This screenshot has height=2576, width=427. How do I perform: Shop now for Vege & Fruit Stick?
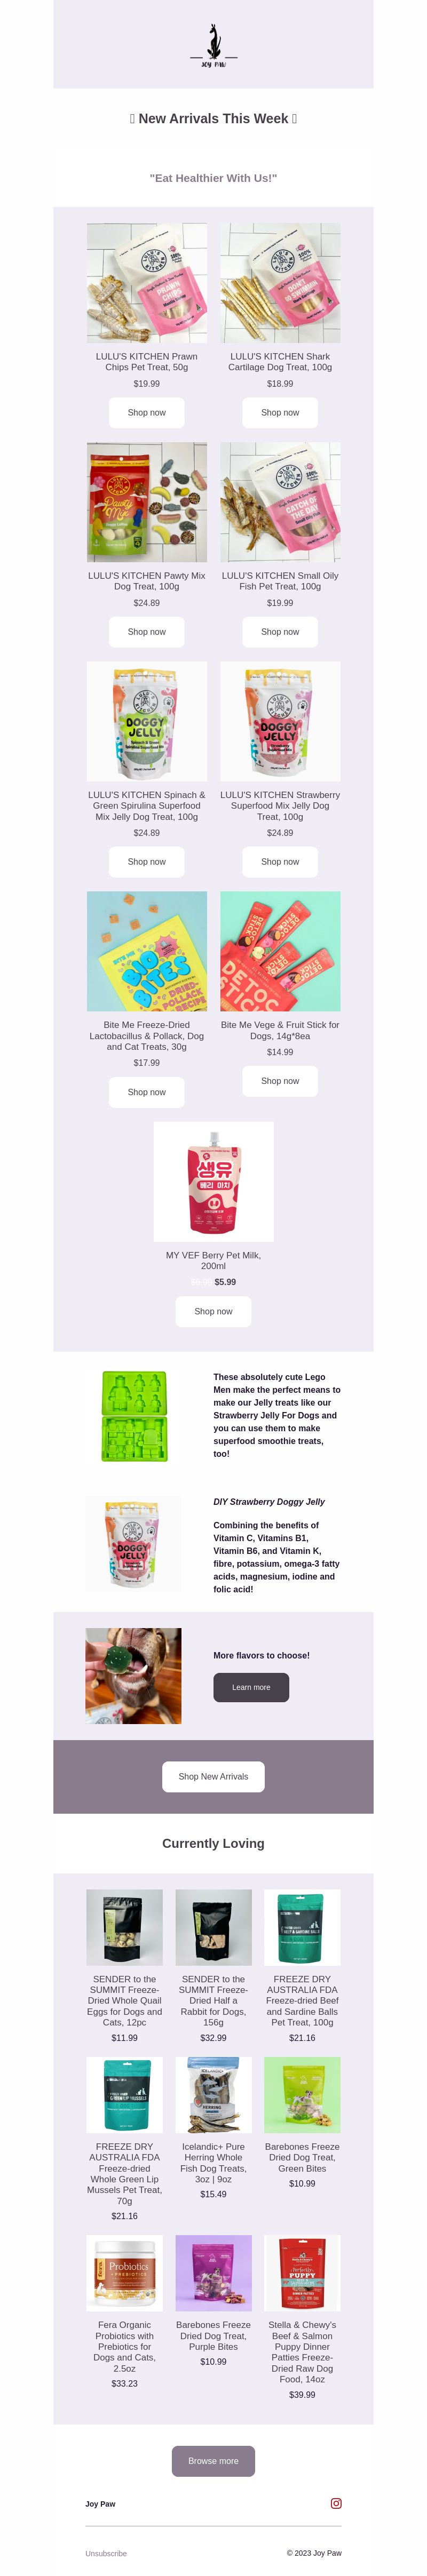pos(280,1081)
